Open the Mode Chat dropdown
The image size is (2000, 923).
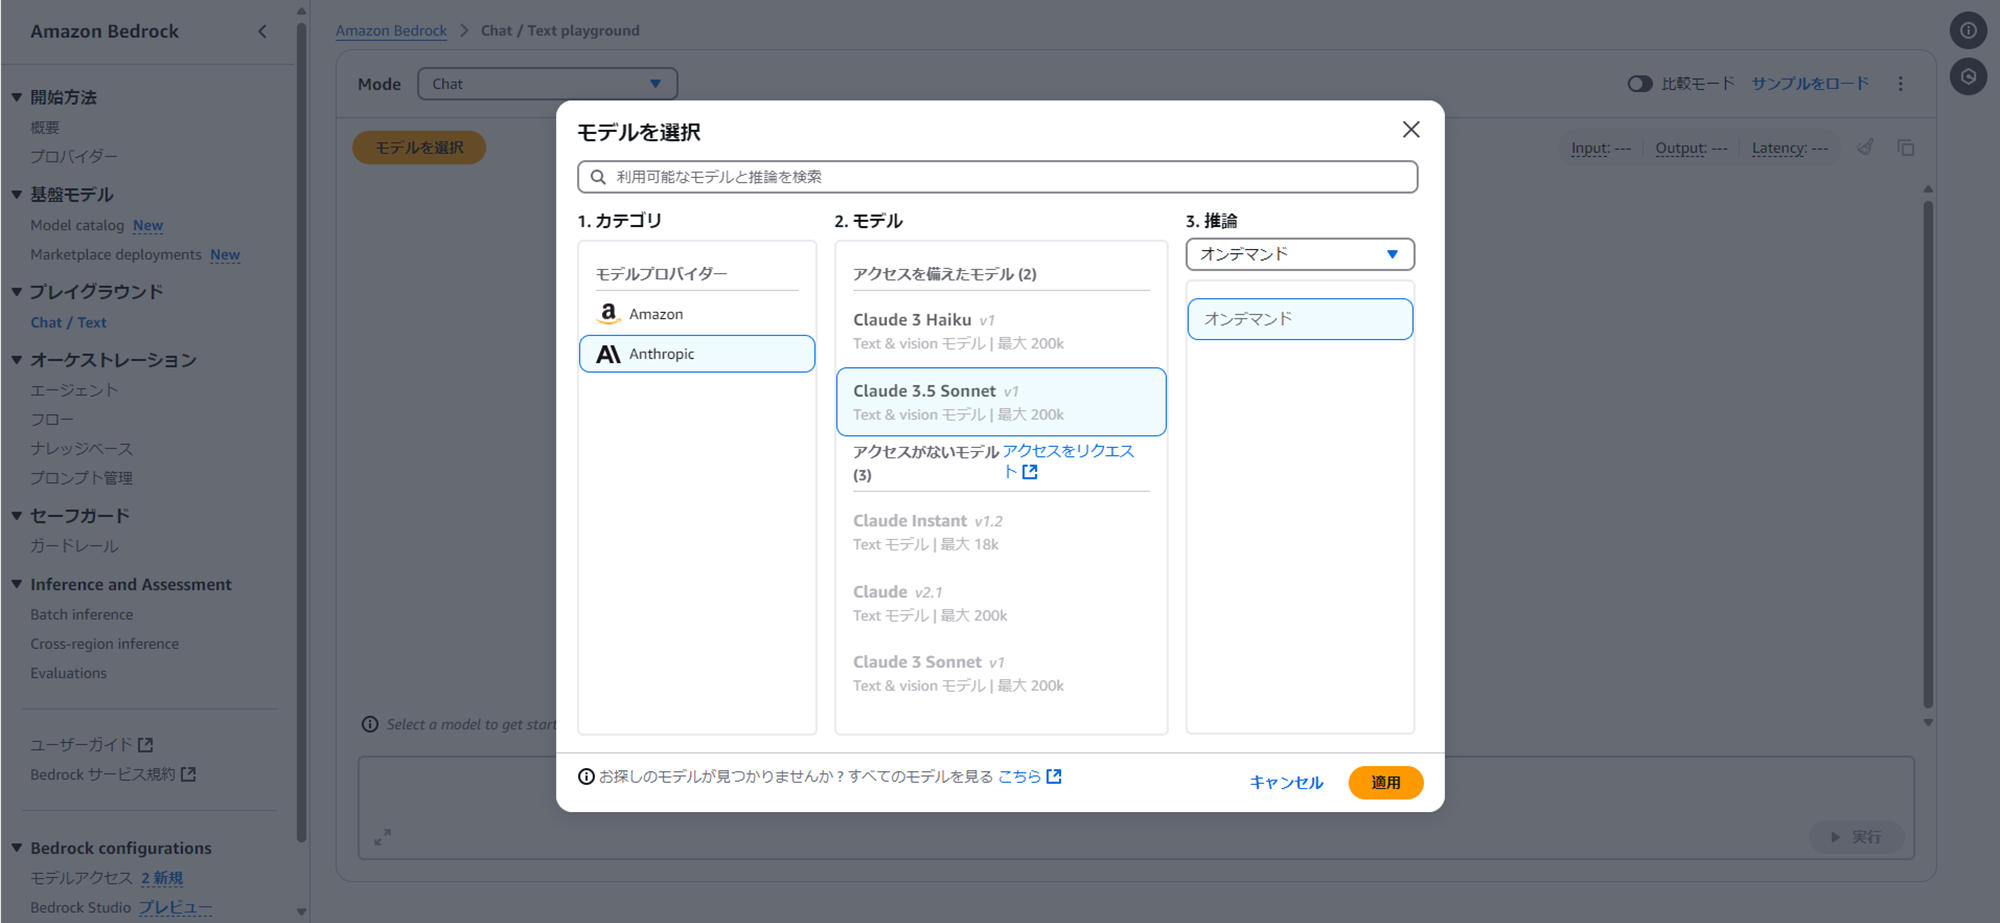coord(547,84)
